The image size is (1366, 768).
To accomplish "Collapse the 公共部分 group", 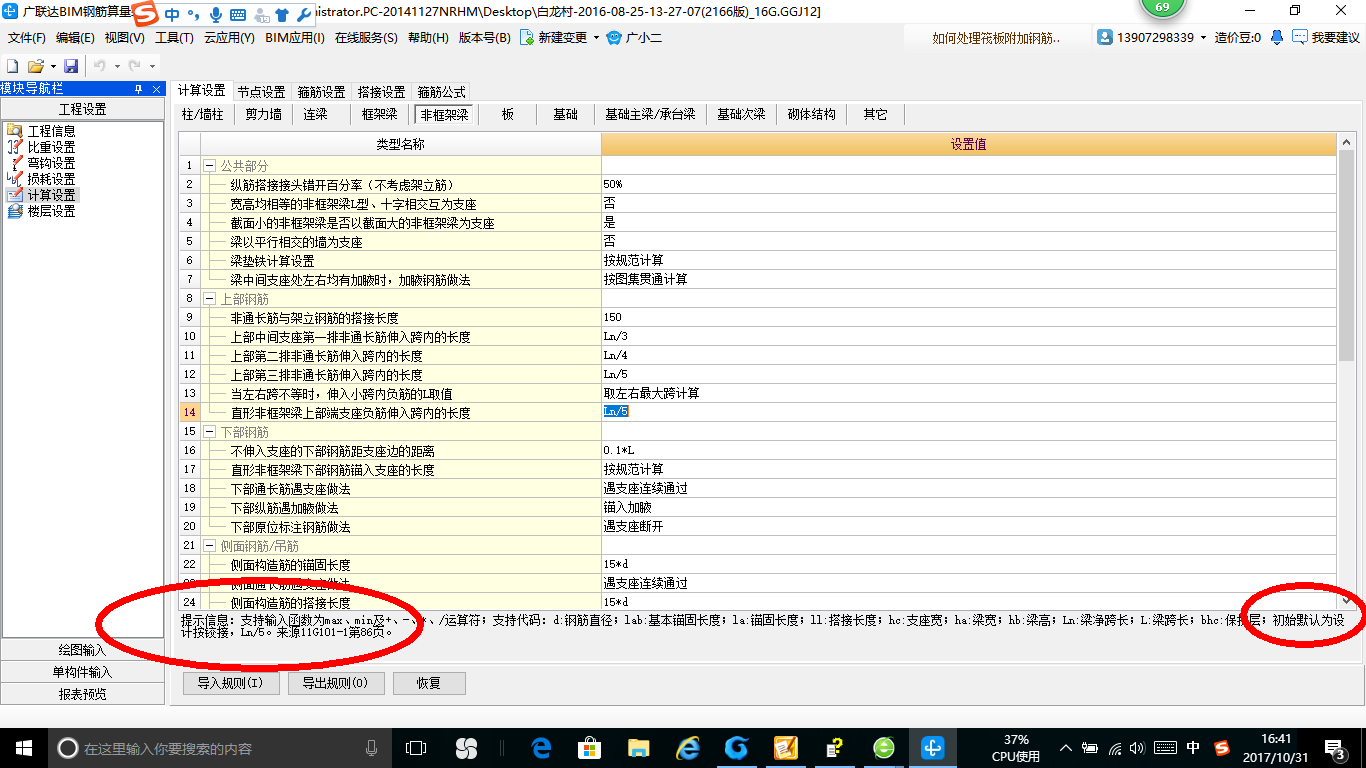I will (210, 165).
